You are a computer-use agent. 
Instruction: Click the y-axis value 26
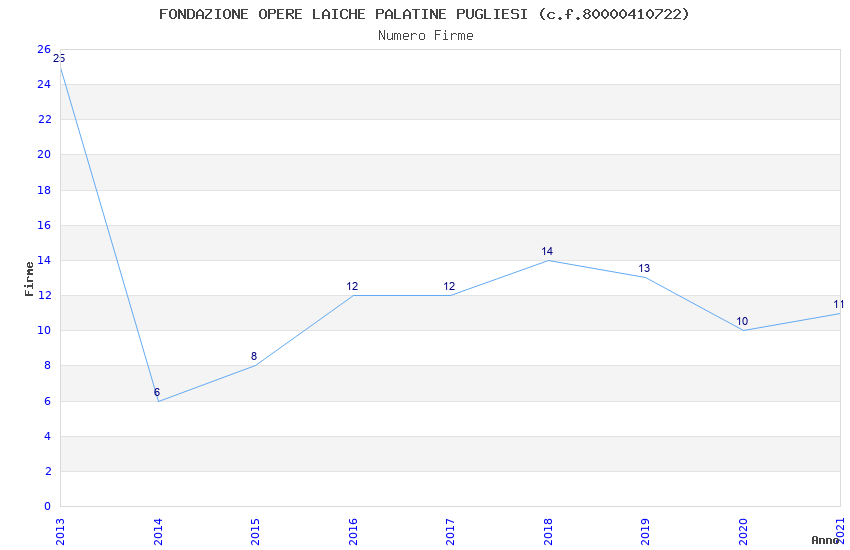pos(44,49)
